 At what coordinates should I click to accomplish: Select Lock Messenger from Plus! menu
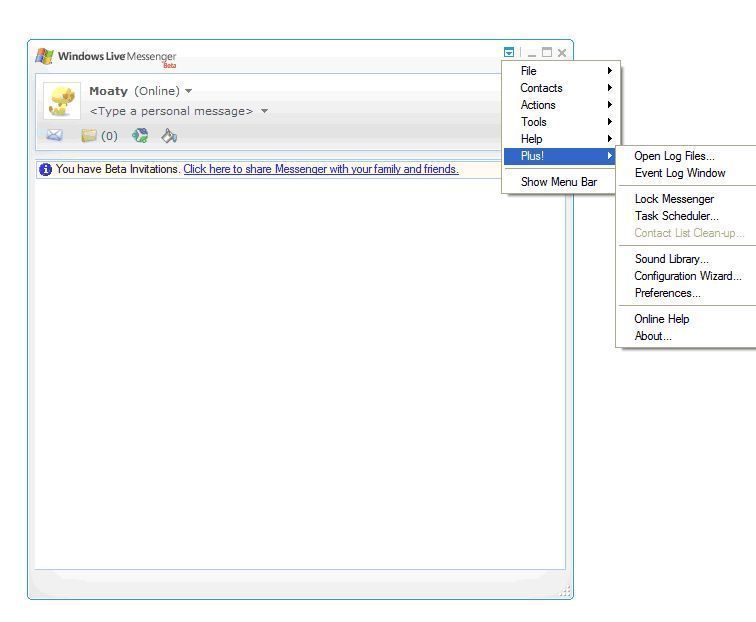pyautogui.click(x=674, y=199)
